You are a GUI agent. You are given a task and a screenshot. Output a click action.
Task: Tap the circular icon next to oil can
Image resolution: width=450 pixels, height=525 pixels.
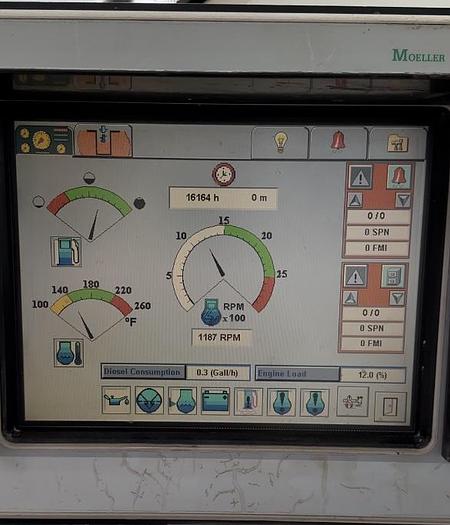click(149, 401)
